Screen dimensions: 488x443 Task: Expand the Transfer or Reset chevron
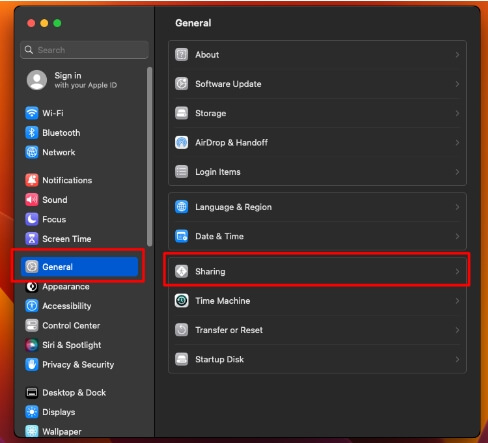click(457, 330)
